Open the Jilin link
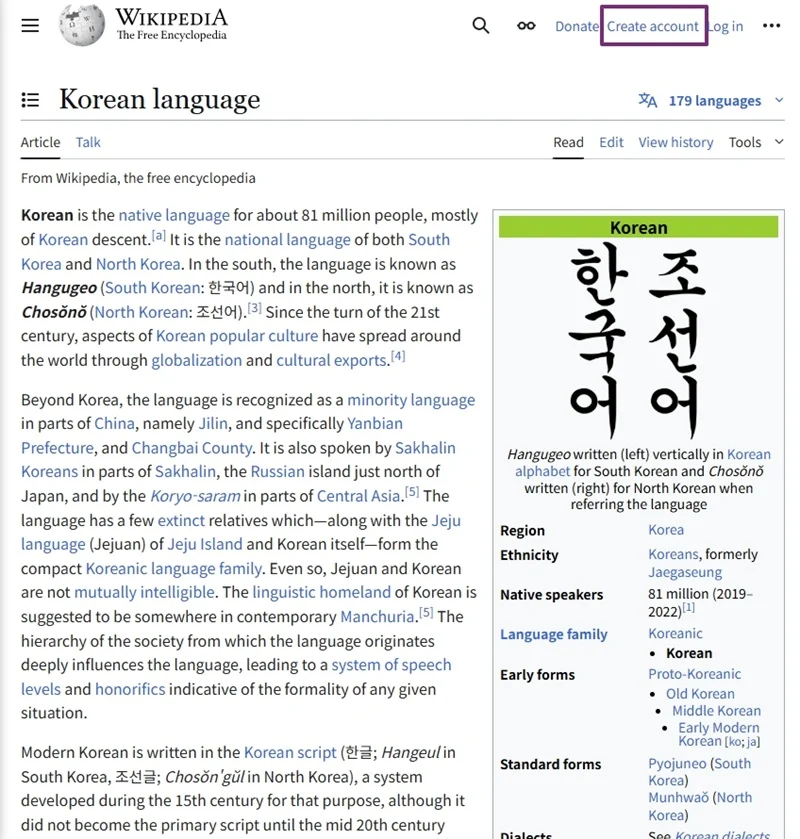The height and width of the screenshot is (839, 800). point(213,424)
